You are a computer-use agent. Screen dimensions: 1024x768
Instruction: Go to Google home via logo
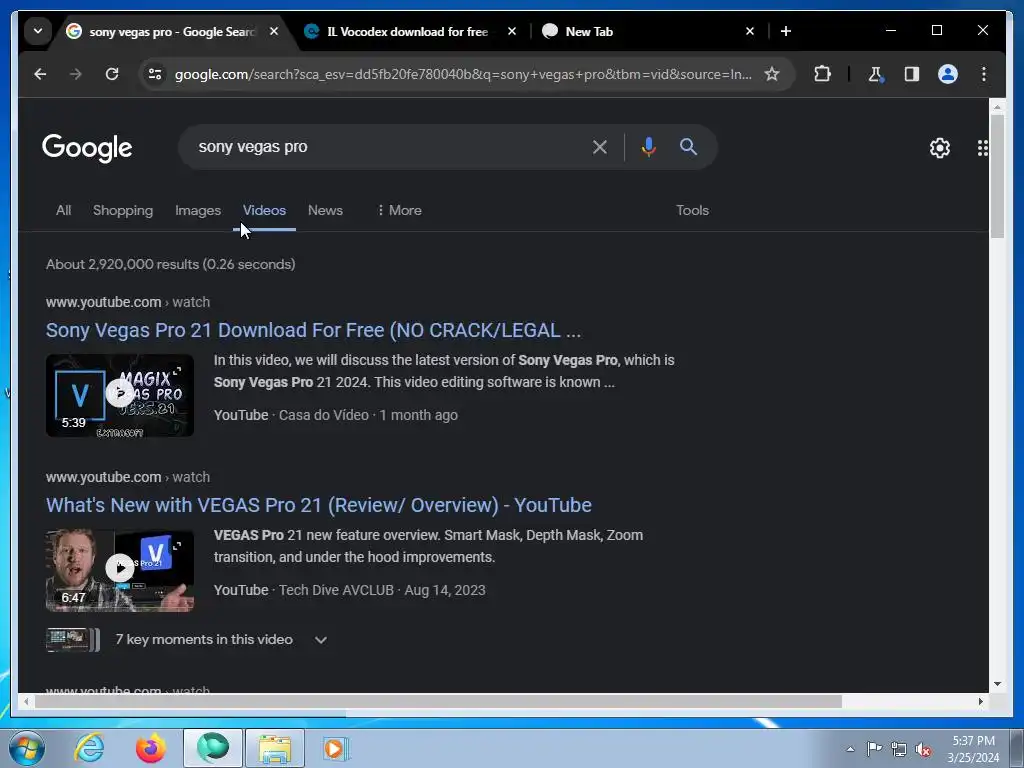tap(87, 148)
